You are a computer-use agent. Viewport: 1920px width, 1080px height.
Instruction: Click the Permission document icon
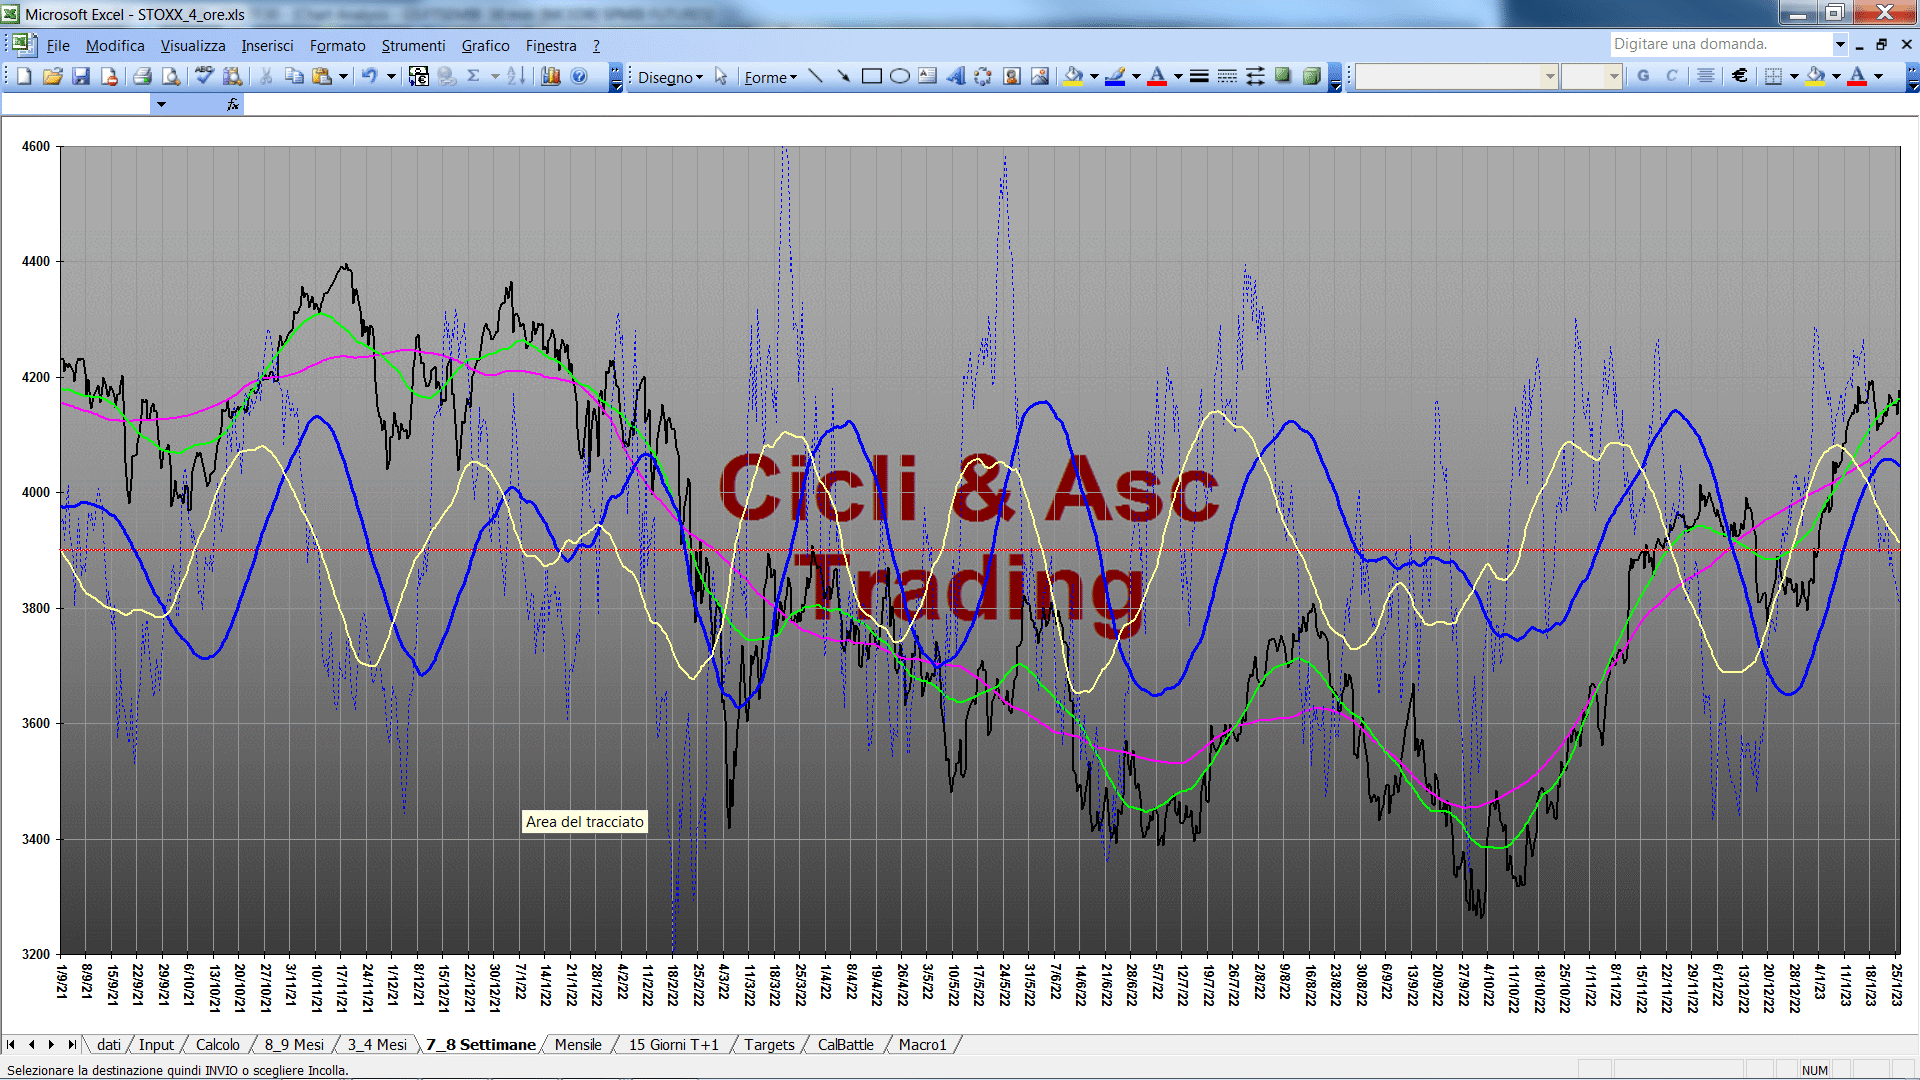tap(109, 76)
